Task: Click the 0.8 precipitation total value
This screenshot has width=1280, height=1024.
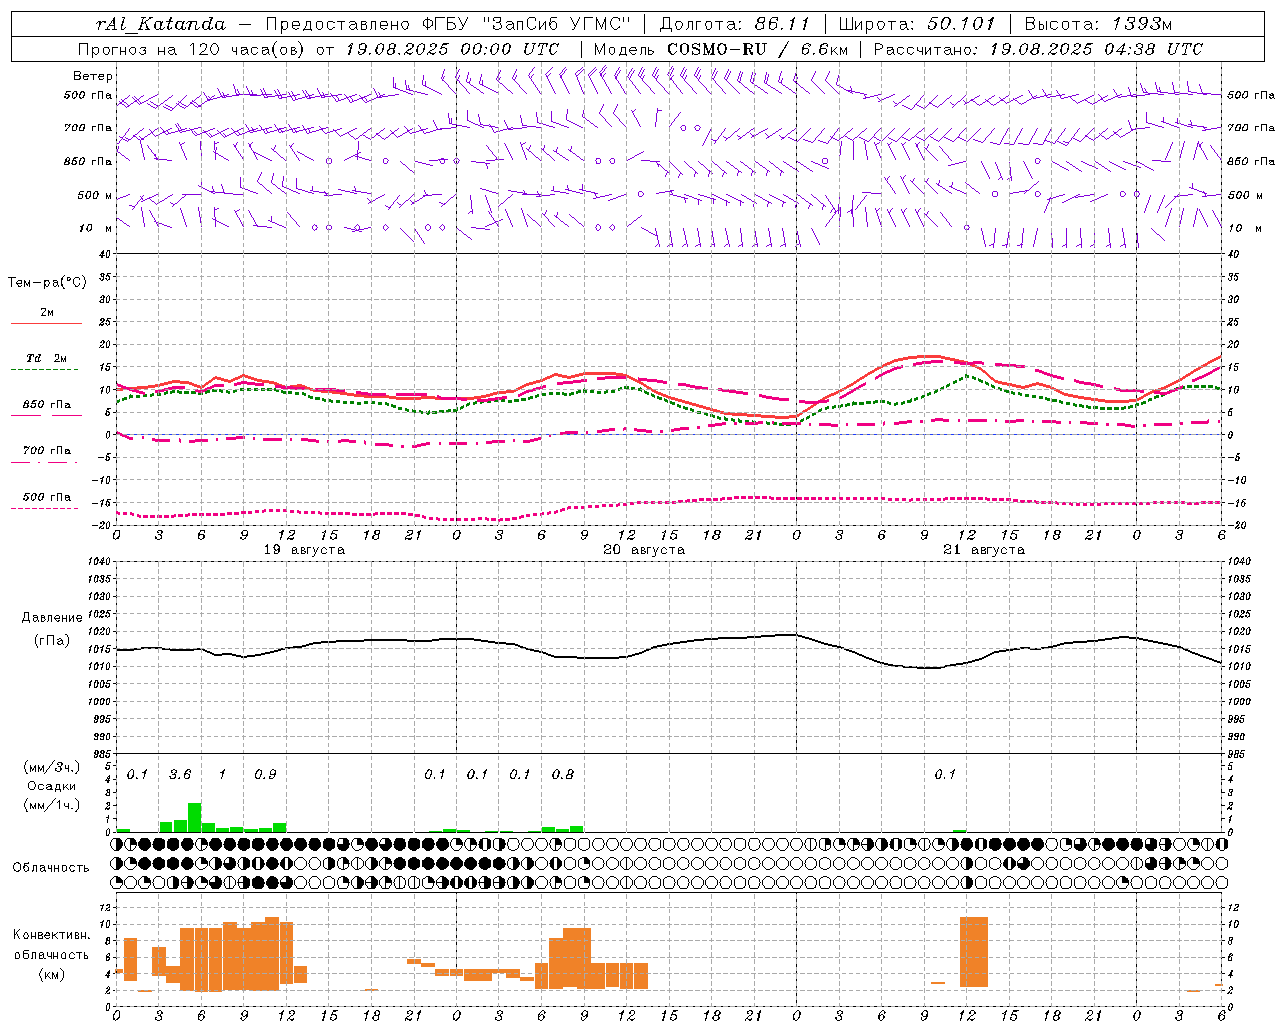Action: [563, 774]
